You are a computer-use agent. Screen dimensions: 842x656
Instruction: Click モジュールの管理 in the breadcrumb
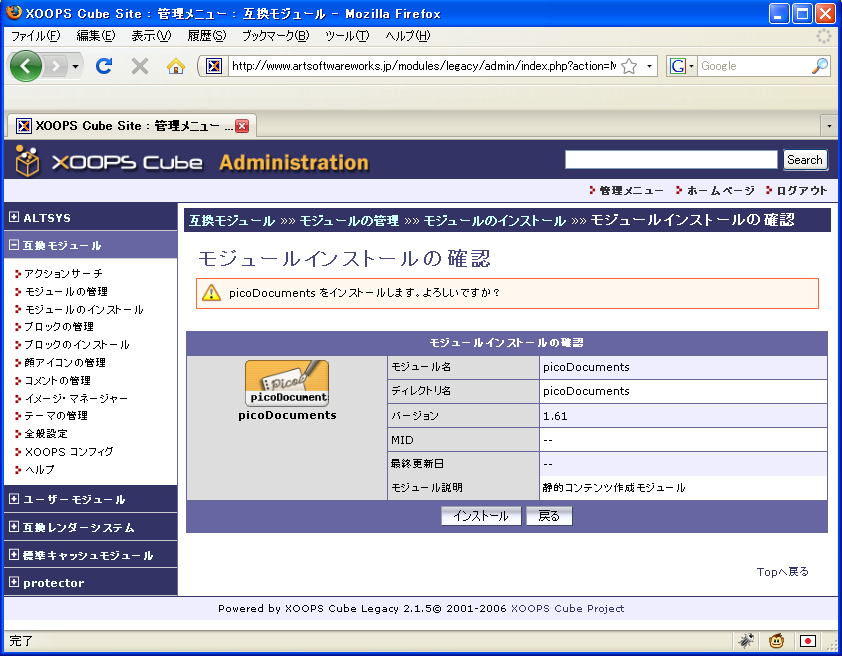(x=349, y=221)
